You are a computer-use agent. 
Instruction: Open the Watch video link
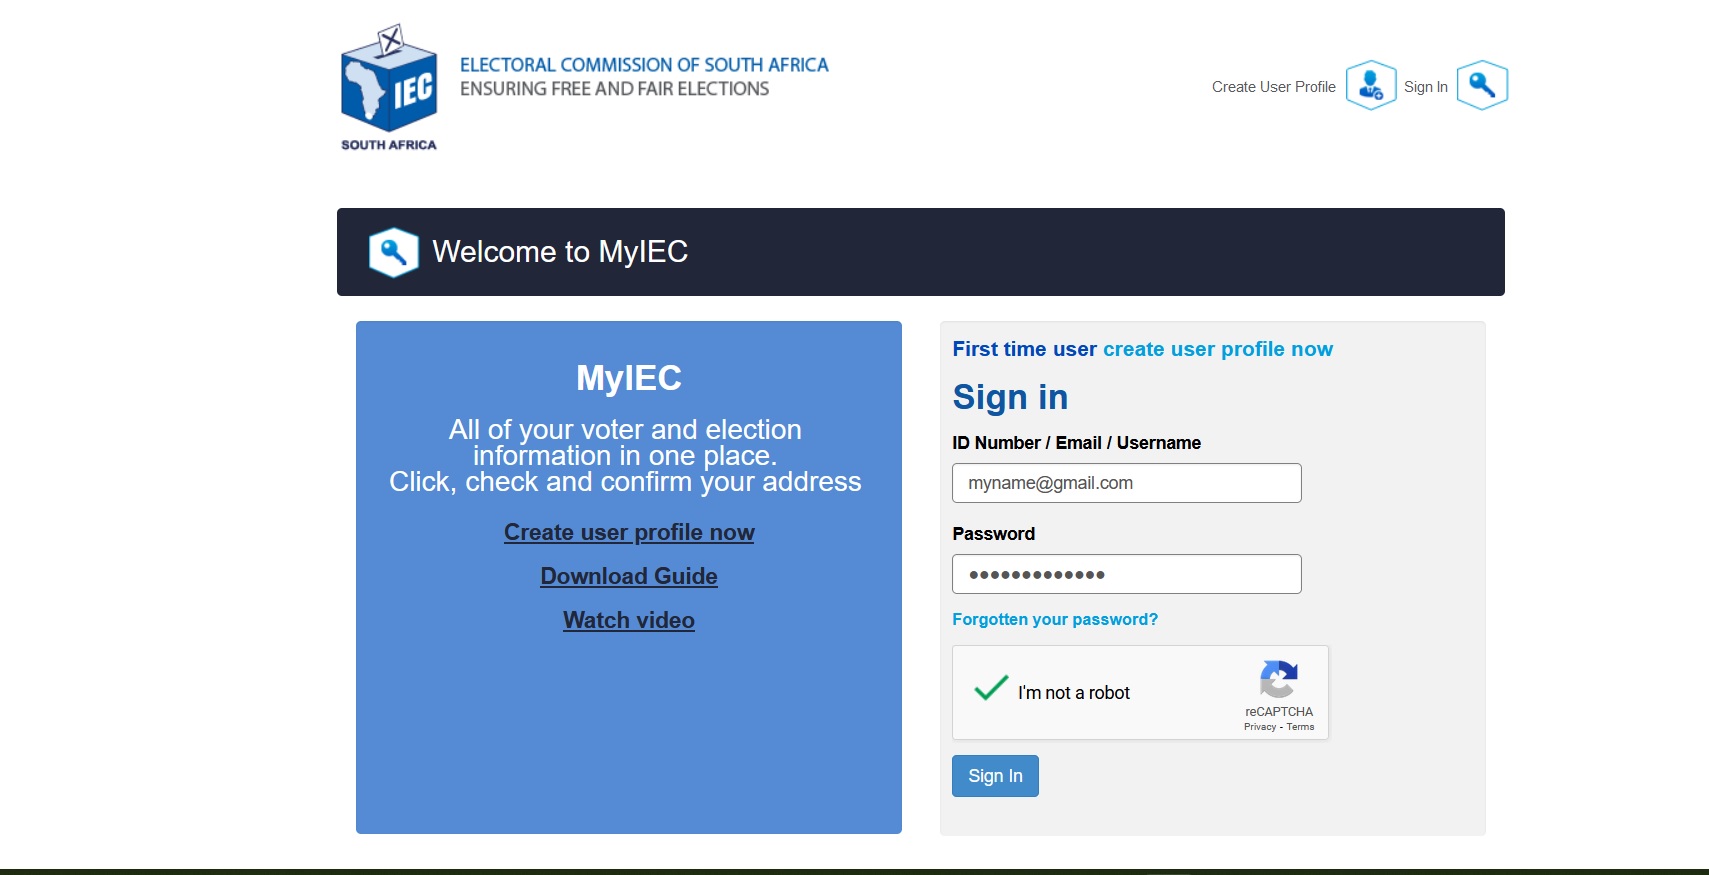click(629, 620)
